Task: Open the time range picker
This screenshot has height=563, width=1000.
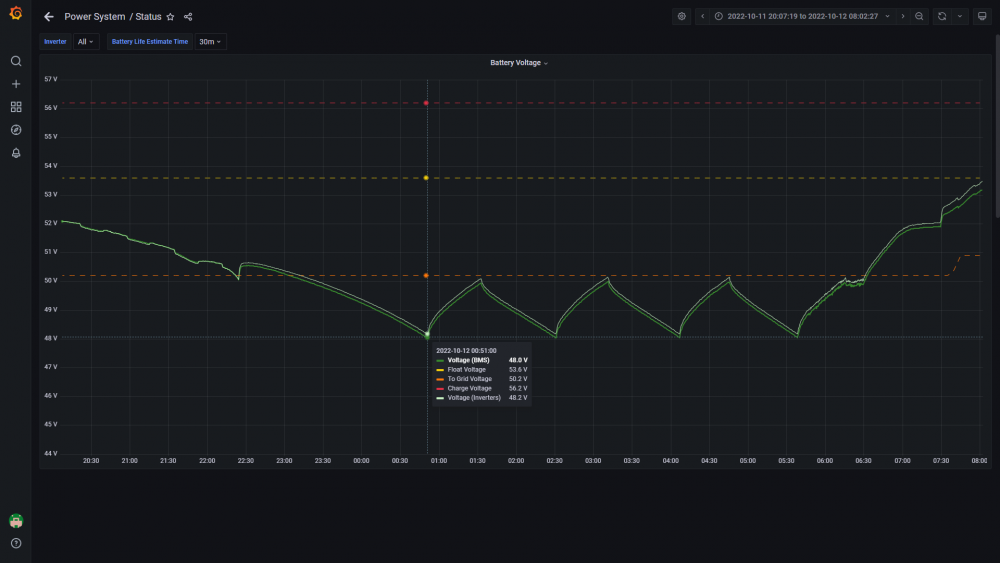Action: [802, 17]
